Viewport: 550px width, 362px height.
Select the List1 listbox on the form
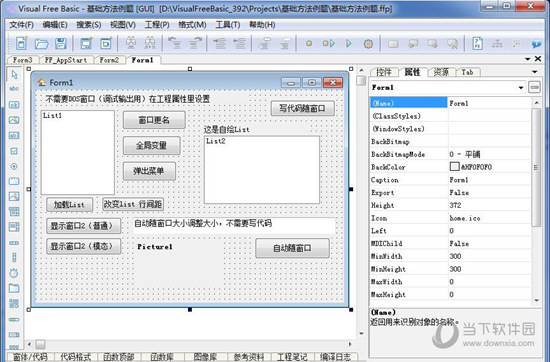(x=78, y=153)
